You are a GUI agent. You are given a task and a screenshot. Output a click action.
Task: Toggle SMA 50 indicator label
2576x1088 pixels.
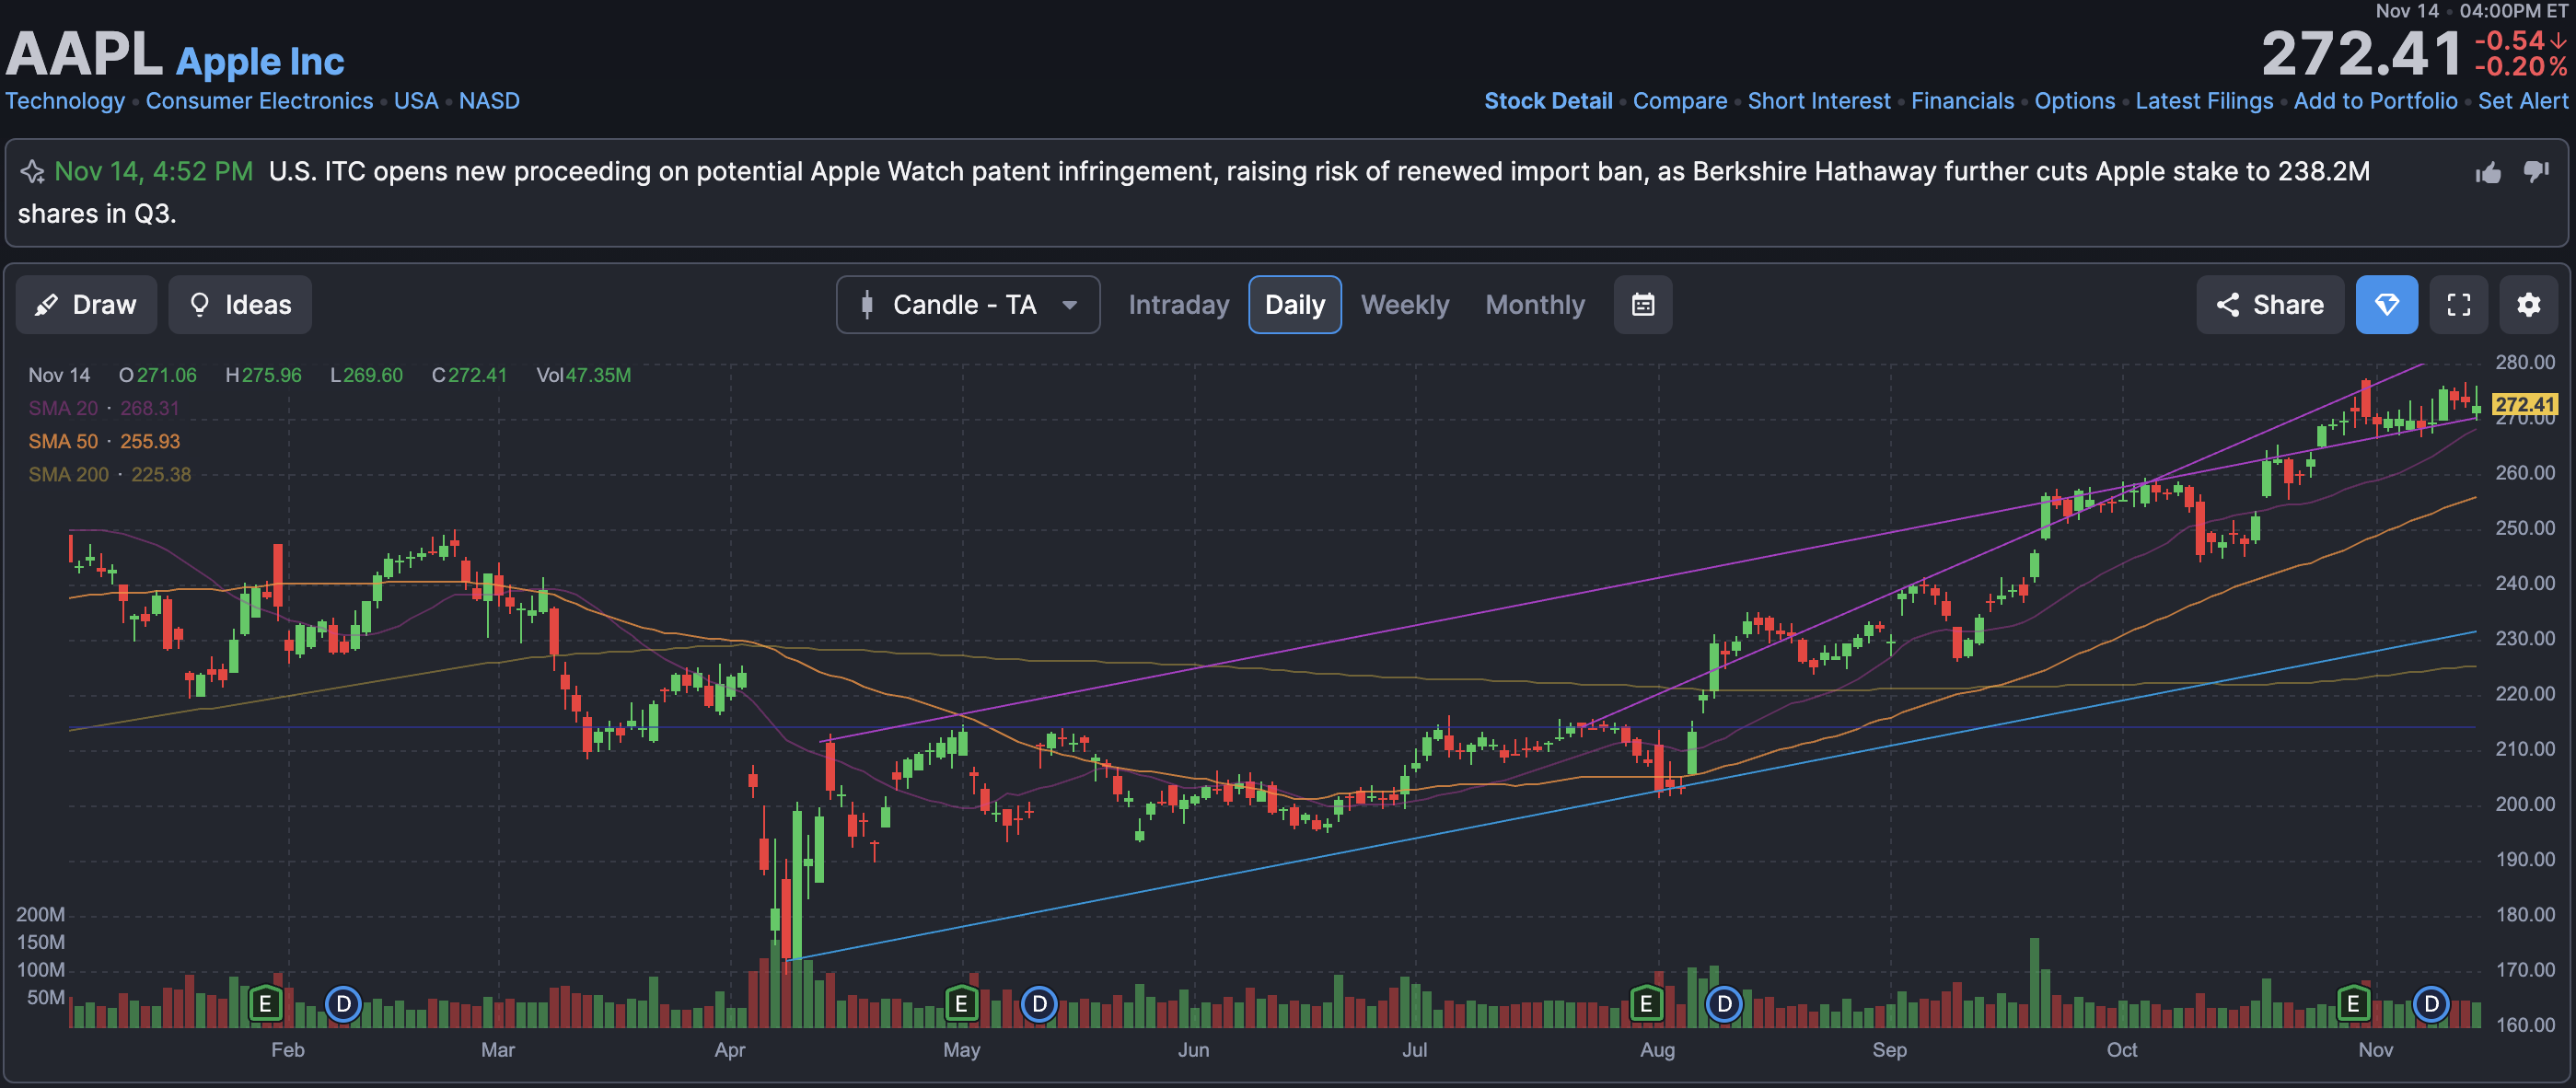pos(63,441)
